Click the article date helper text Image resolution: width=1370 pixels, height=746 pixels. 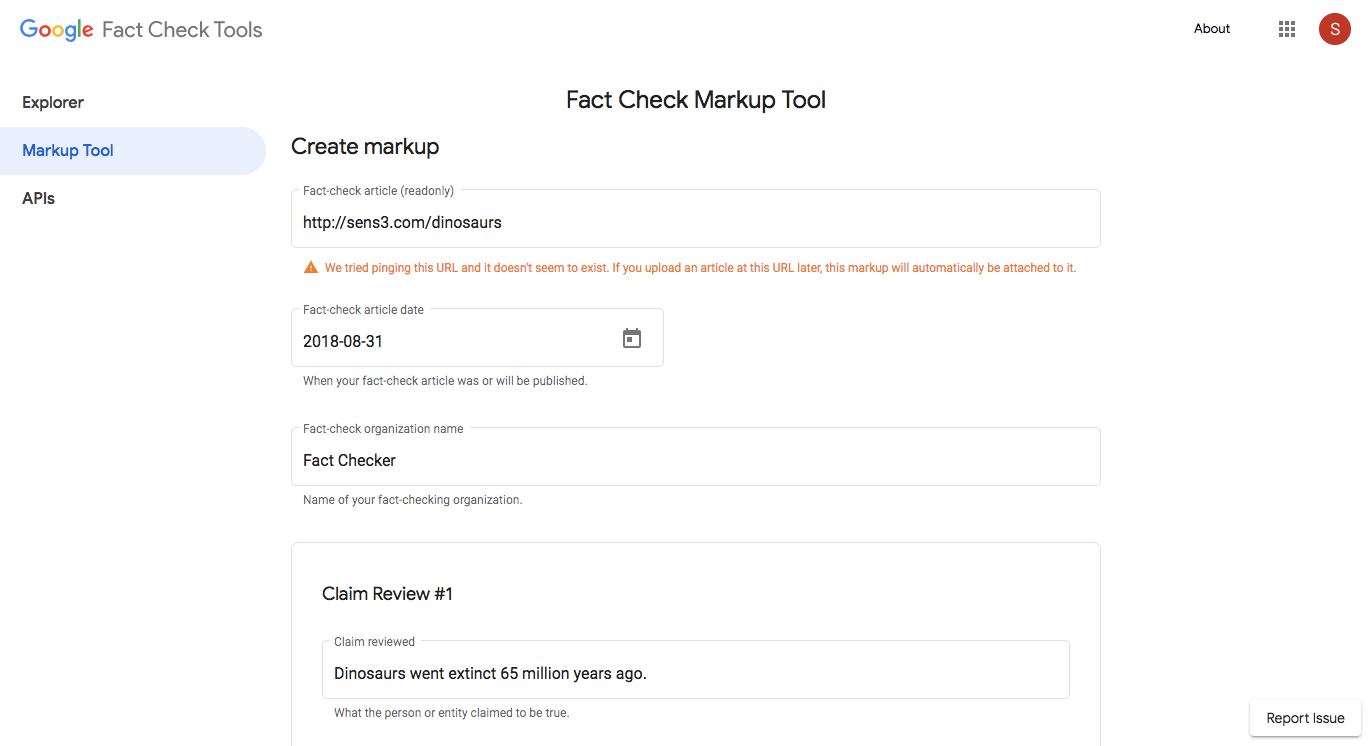coord(445,381)
